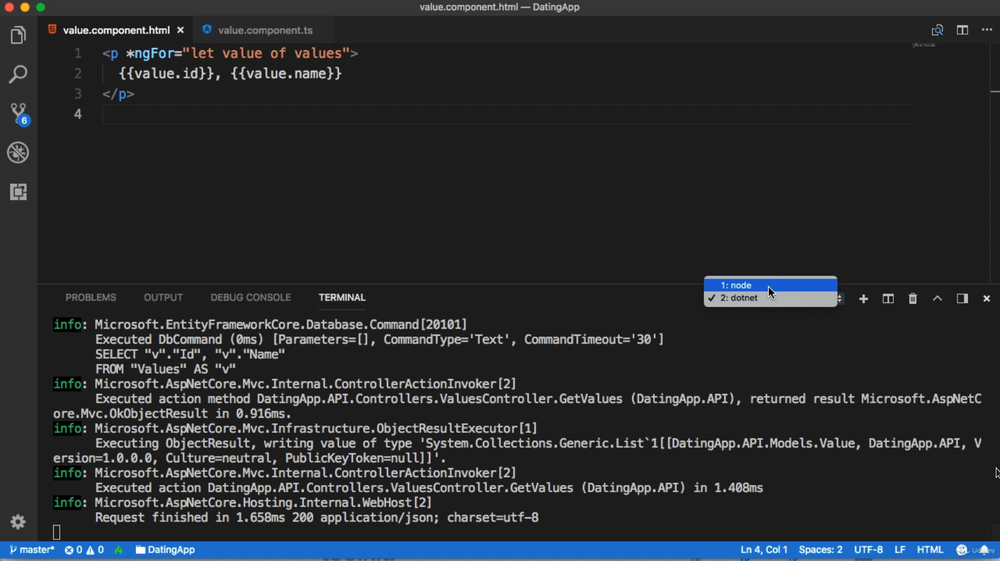1000x561 pixels.
Task: Create a new terminal with plus icon
Action: point(863,298)
